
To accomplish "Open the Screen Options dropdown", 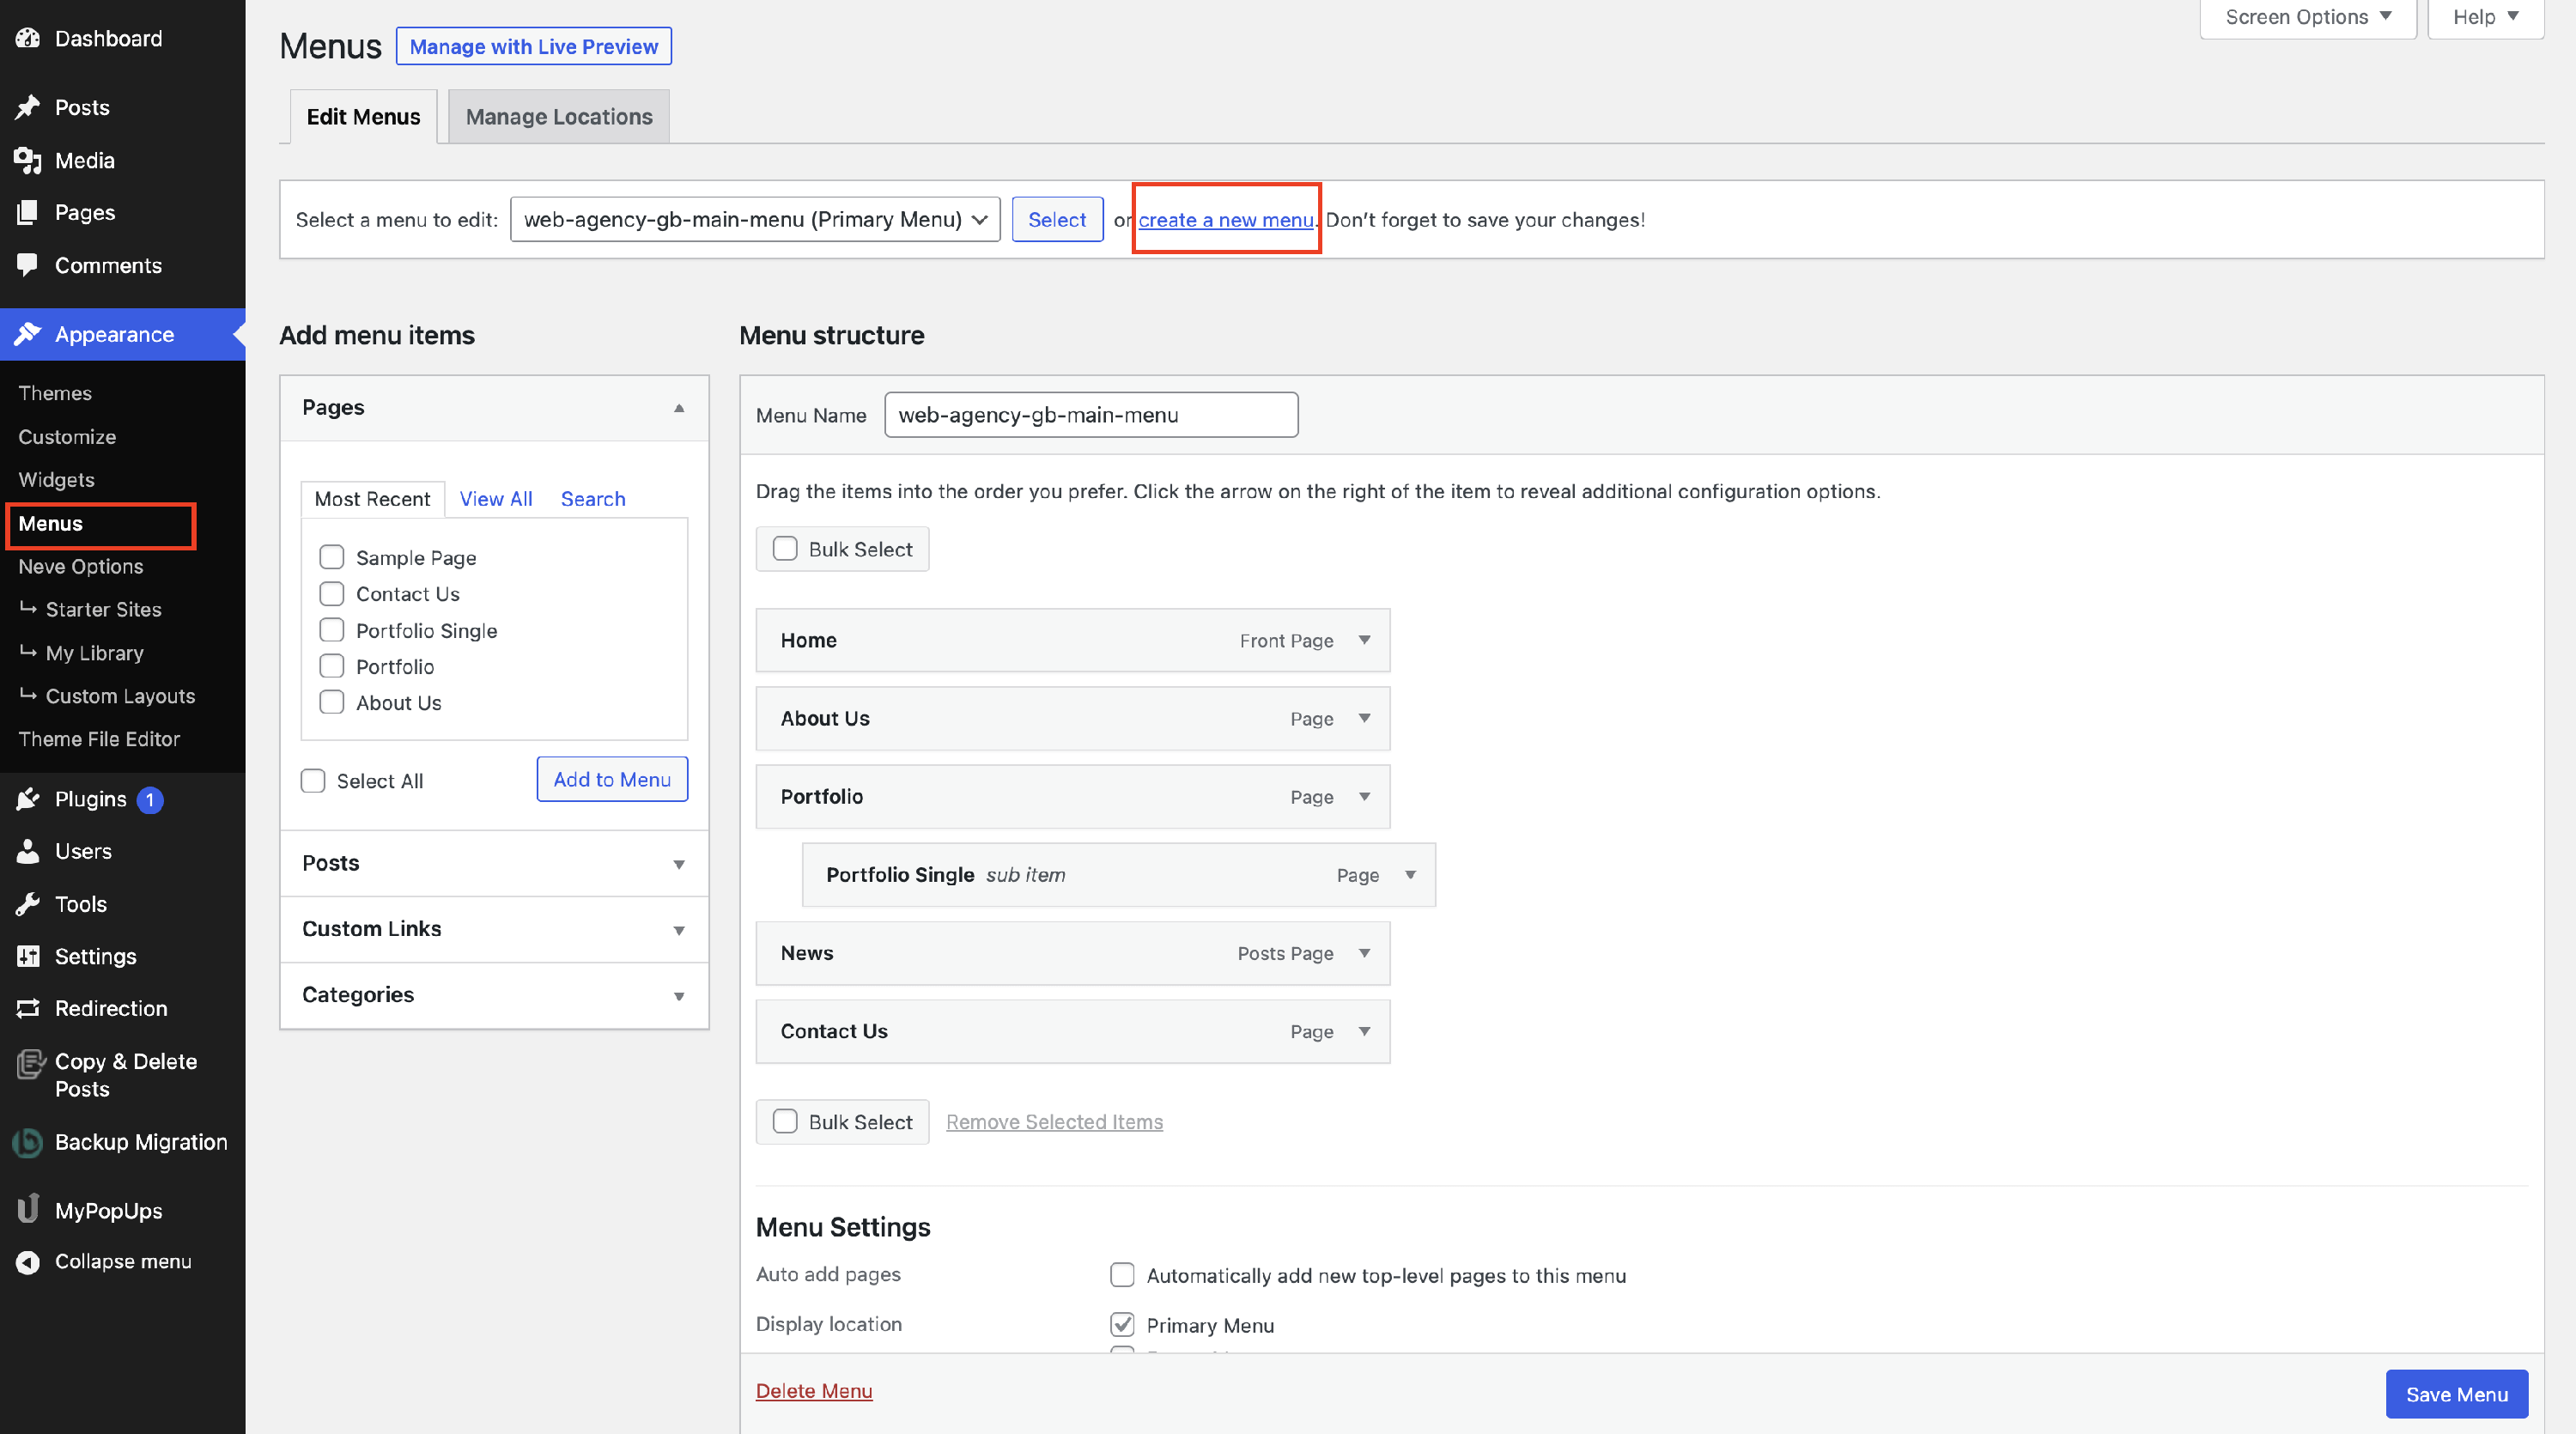I will (x=2307, y=17).
